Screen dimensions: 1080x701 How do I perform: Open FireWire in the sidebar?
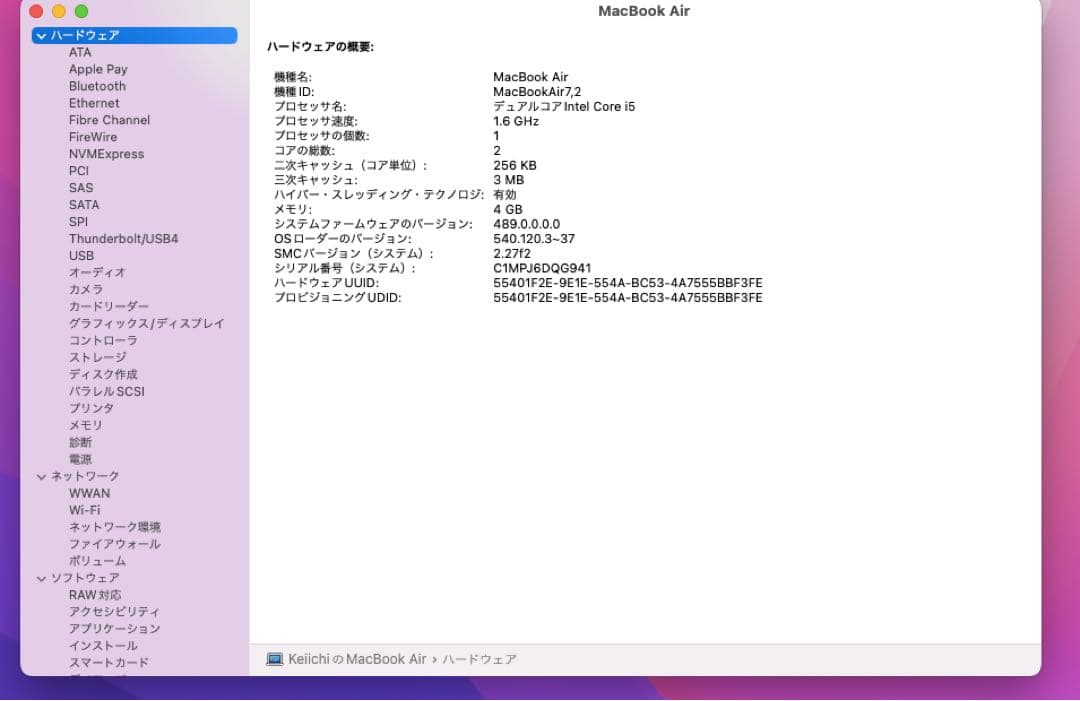pyautogui.click(x=93, y=137)
